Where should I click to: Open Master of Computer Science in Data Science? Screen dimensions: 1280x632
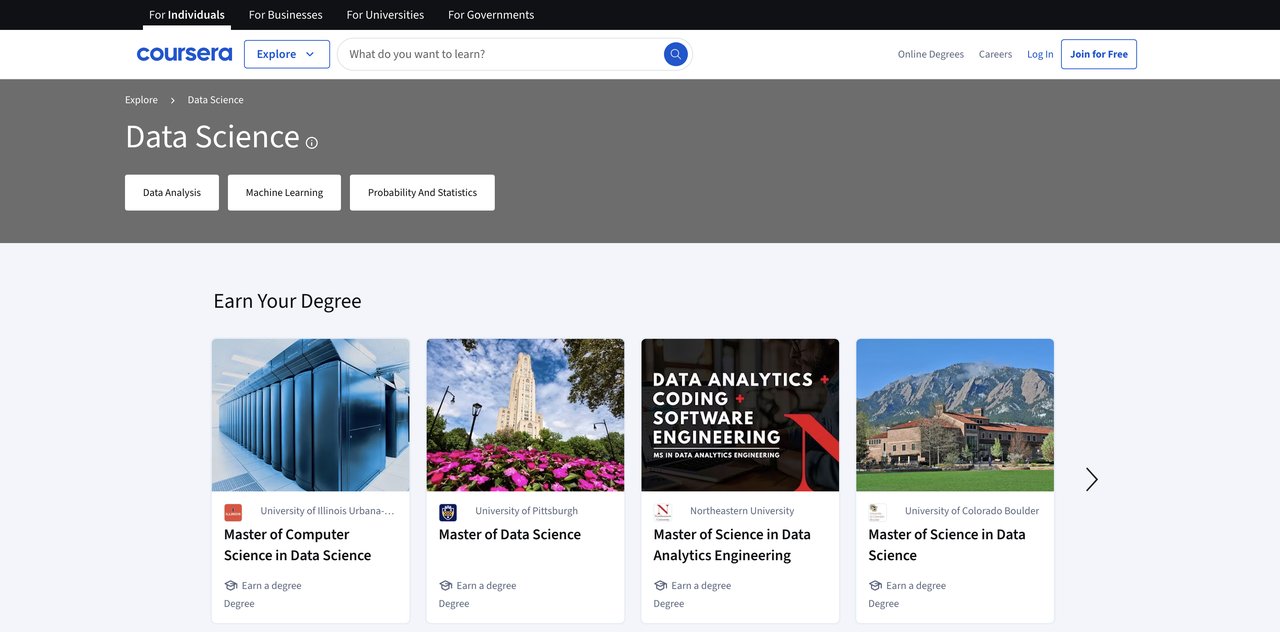(x=298, y=545)
